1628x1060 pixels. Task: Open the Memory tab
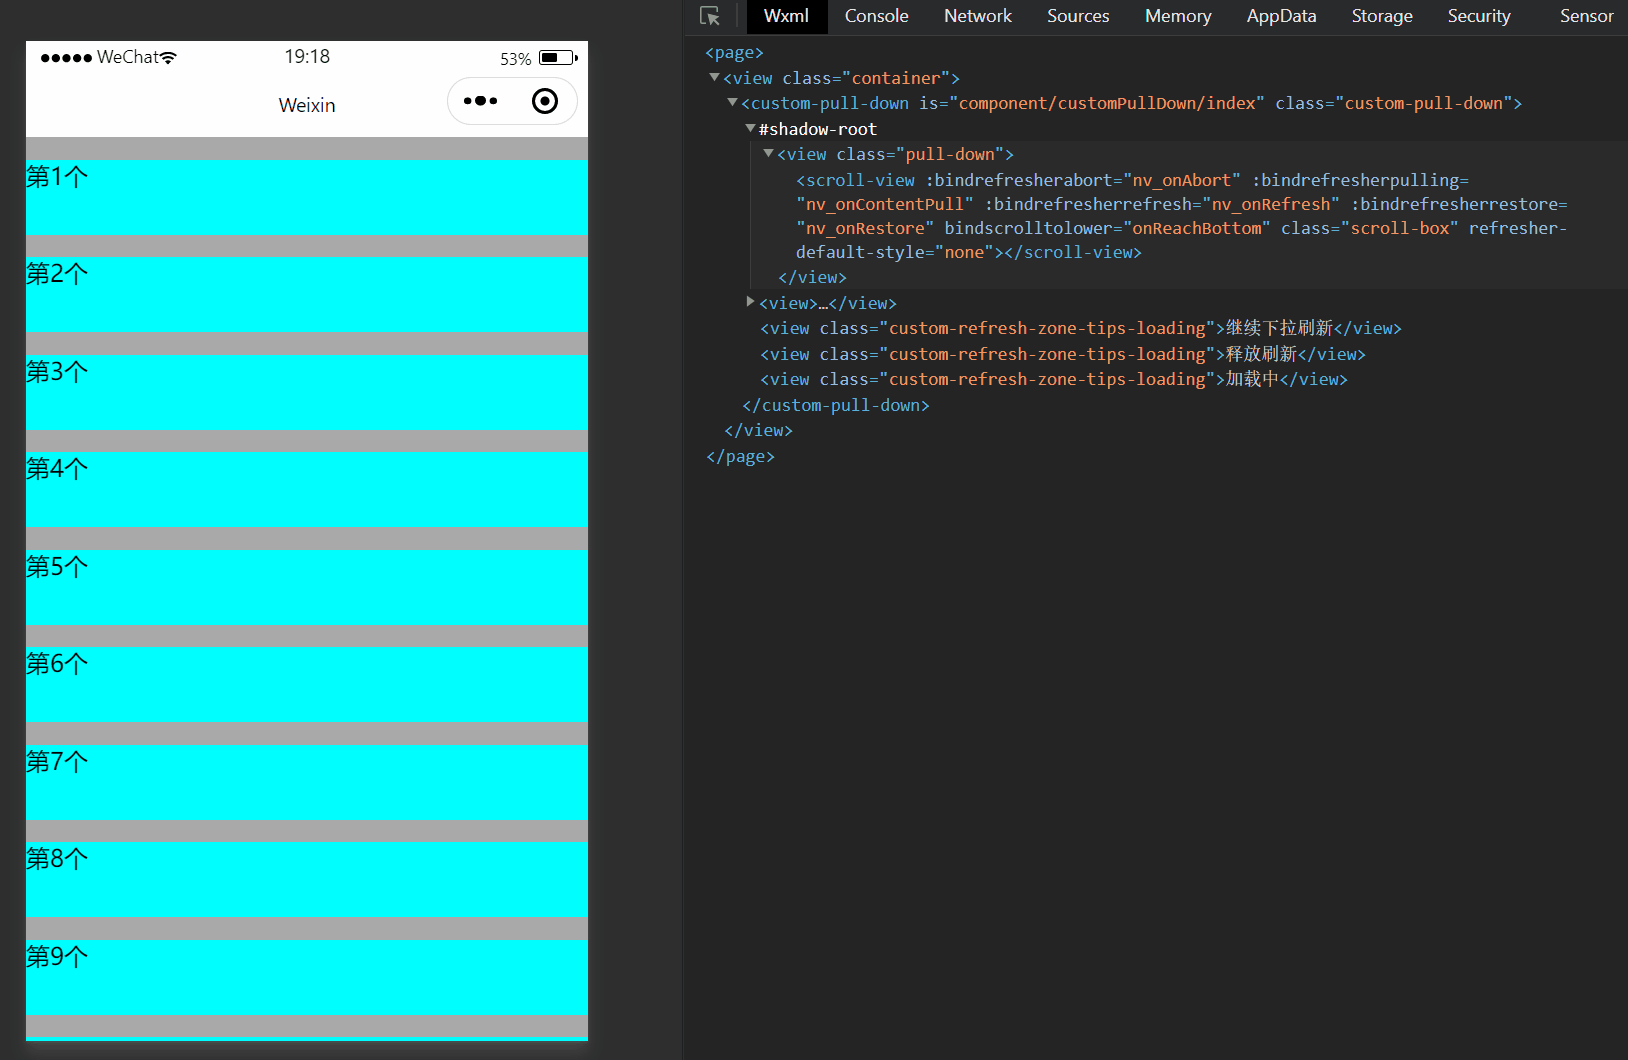(x=1178, y=16)
